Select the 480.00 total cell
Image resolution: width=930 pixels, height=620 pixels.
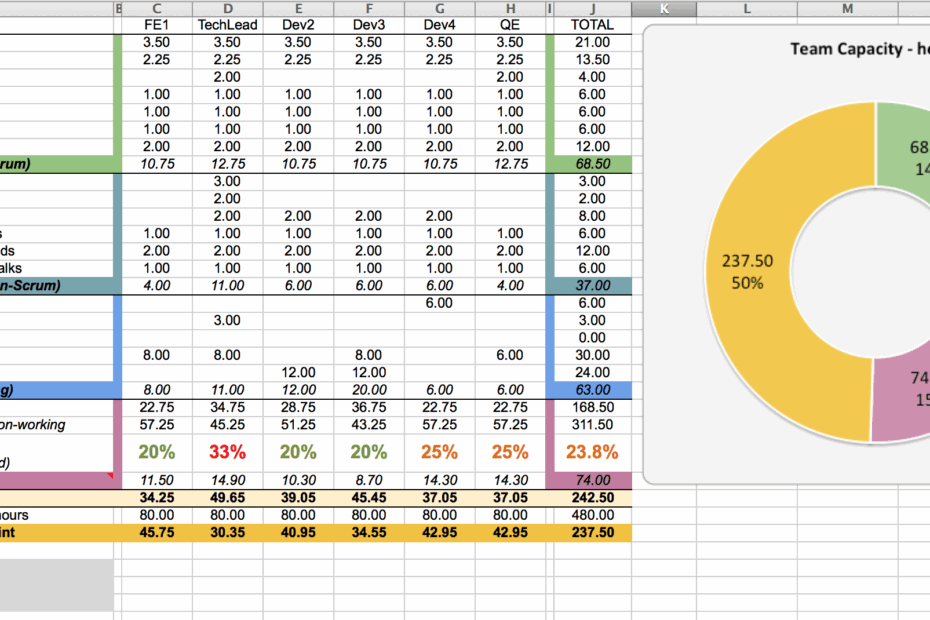593,515
